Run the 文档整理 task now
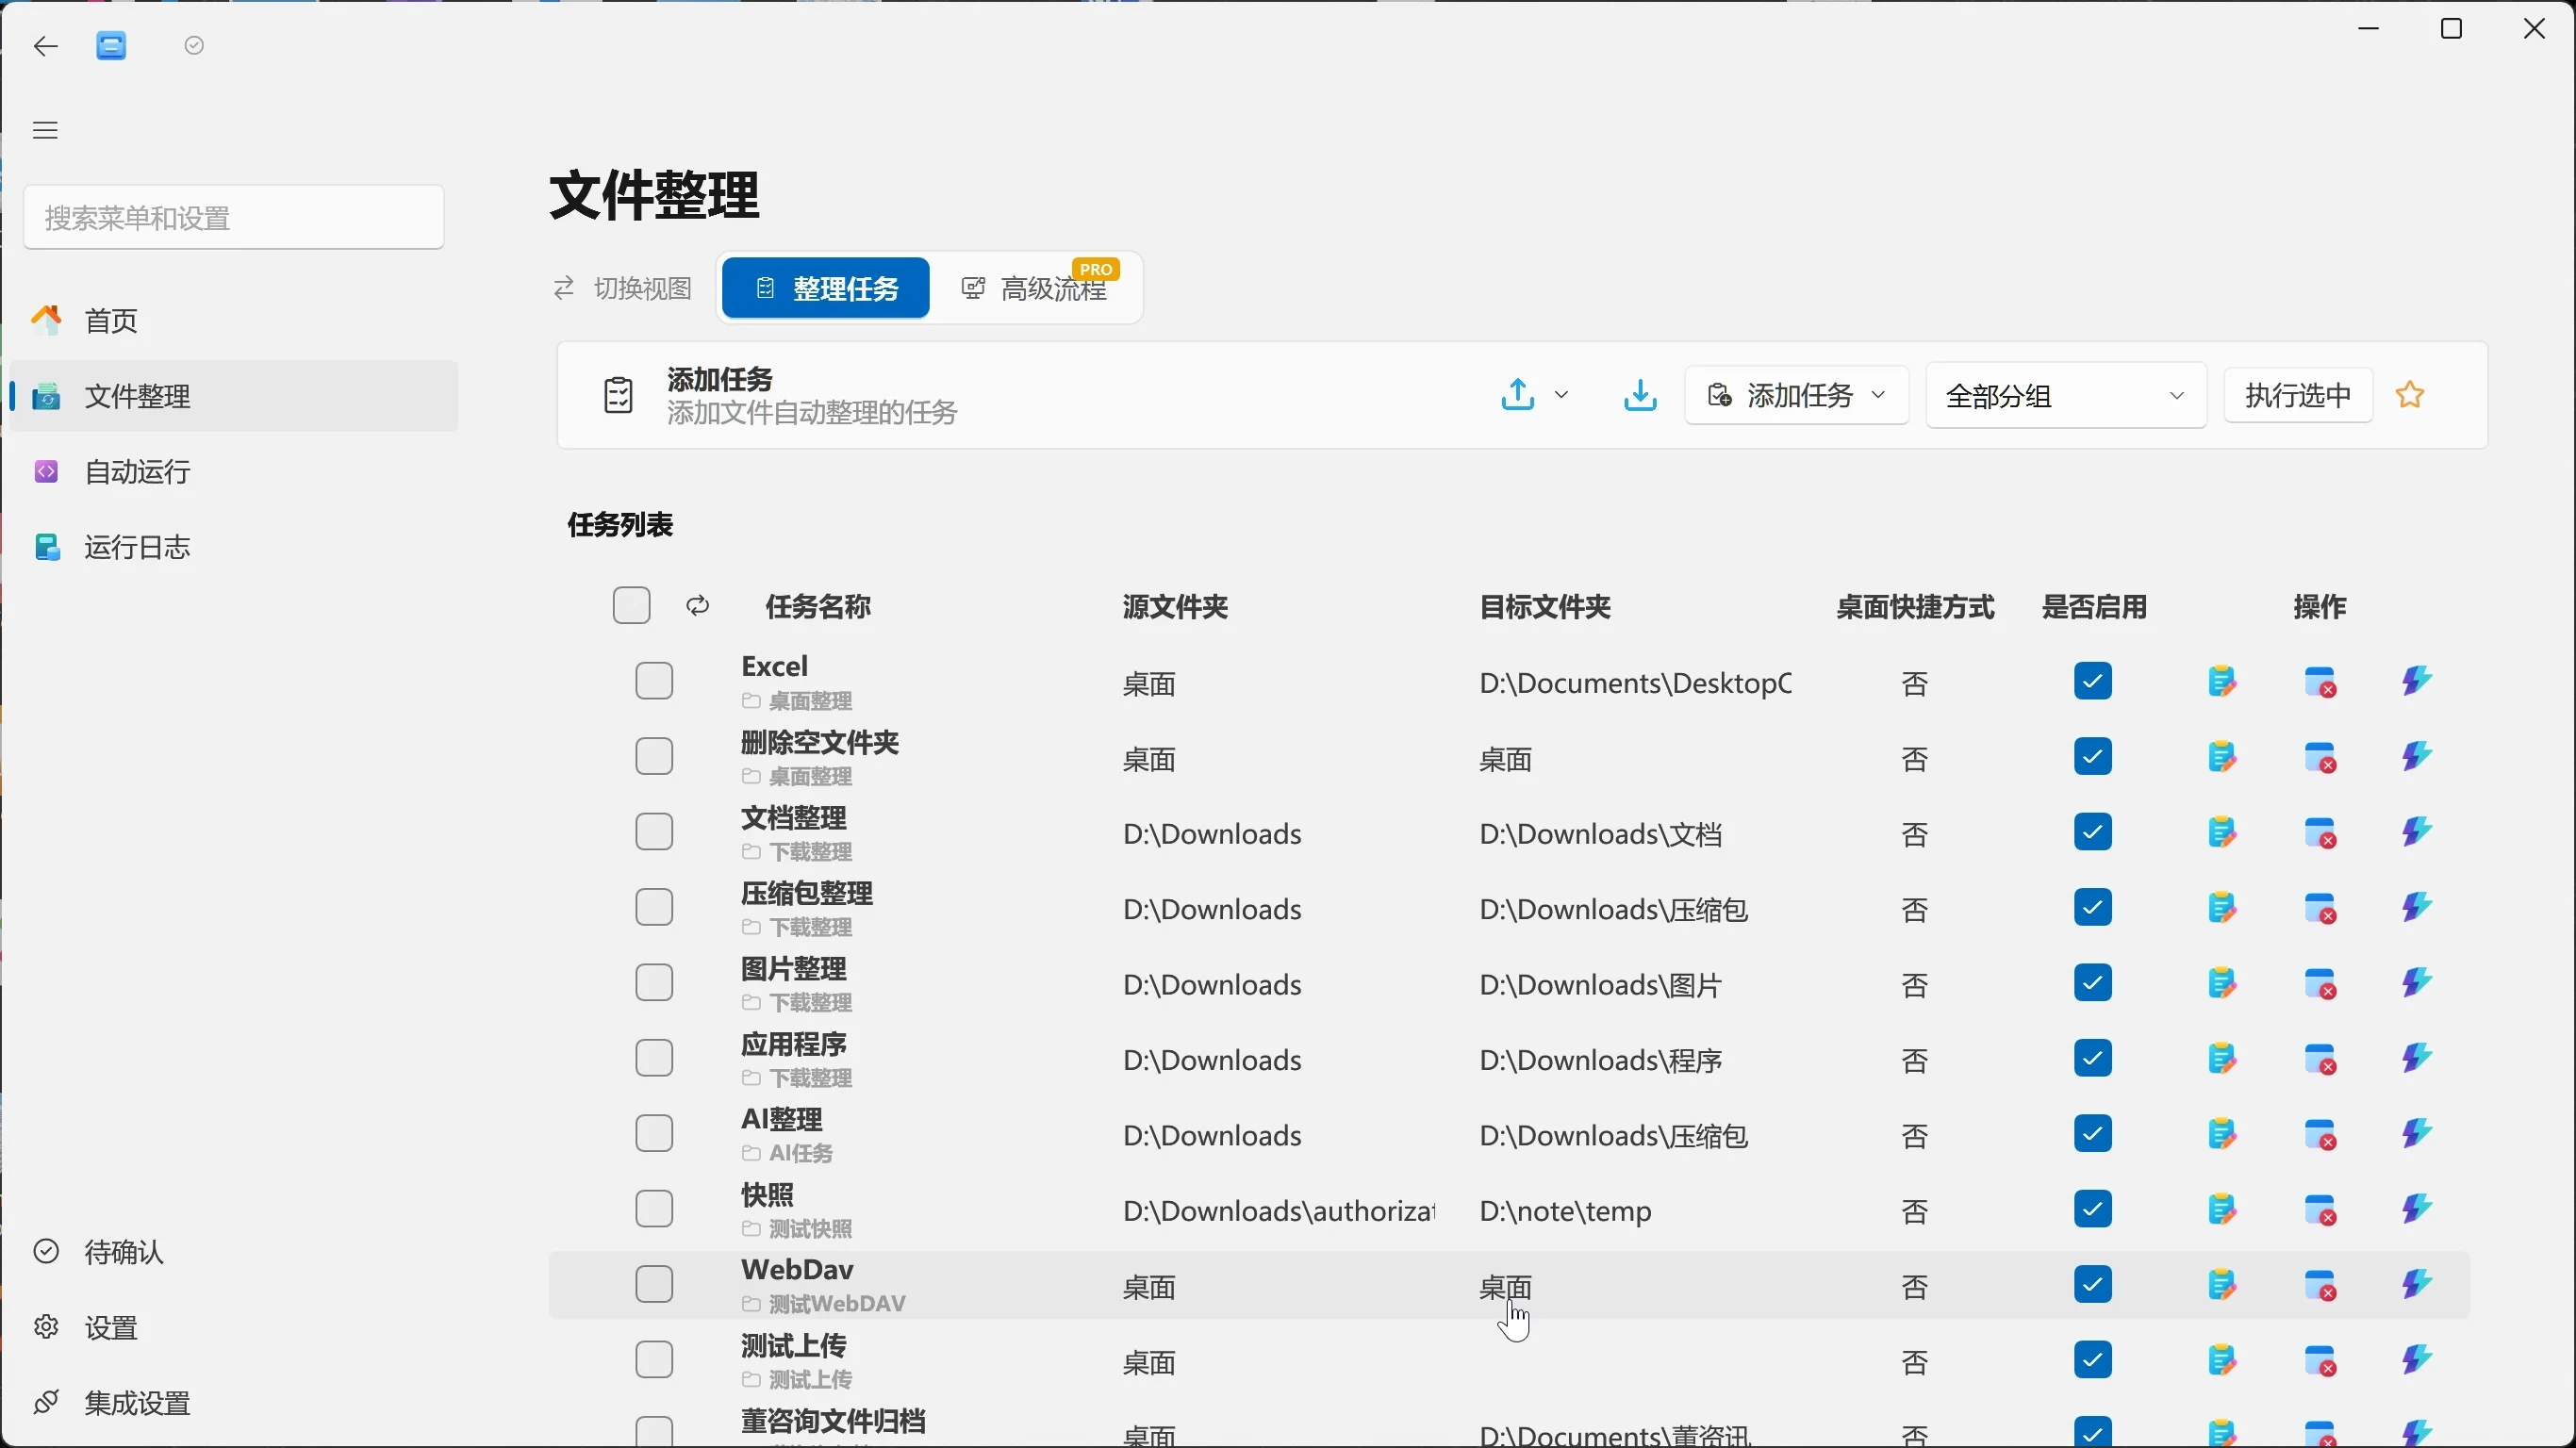The height and width of the screenshot is (1448, 2576). [x=2417, y=832]
